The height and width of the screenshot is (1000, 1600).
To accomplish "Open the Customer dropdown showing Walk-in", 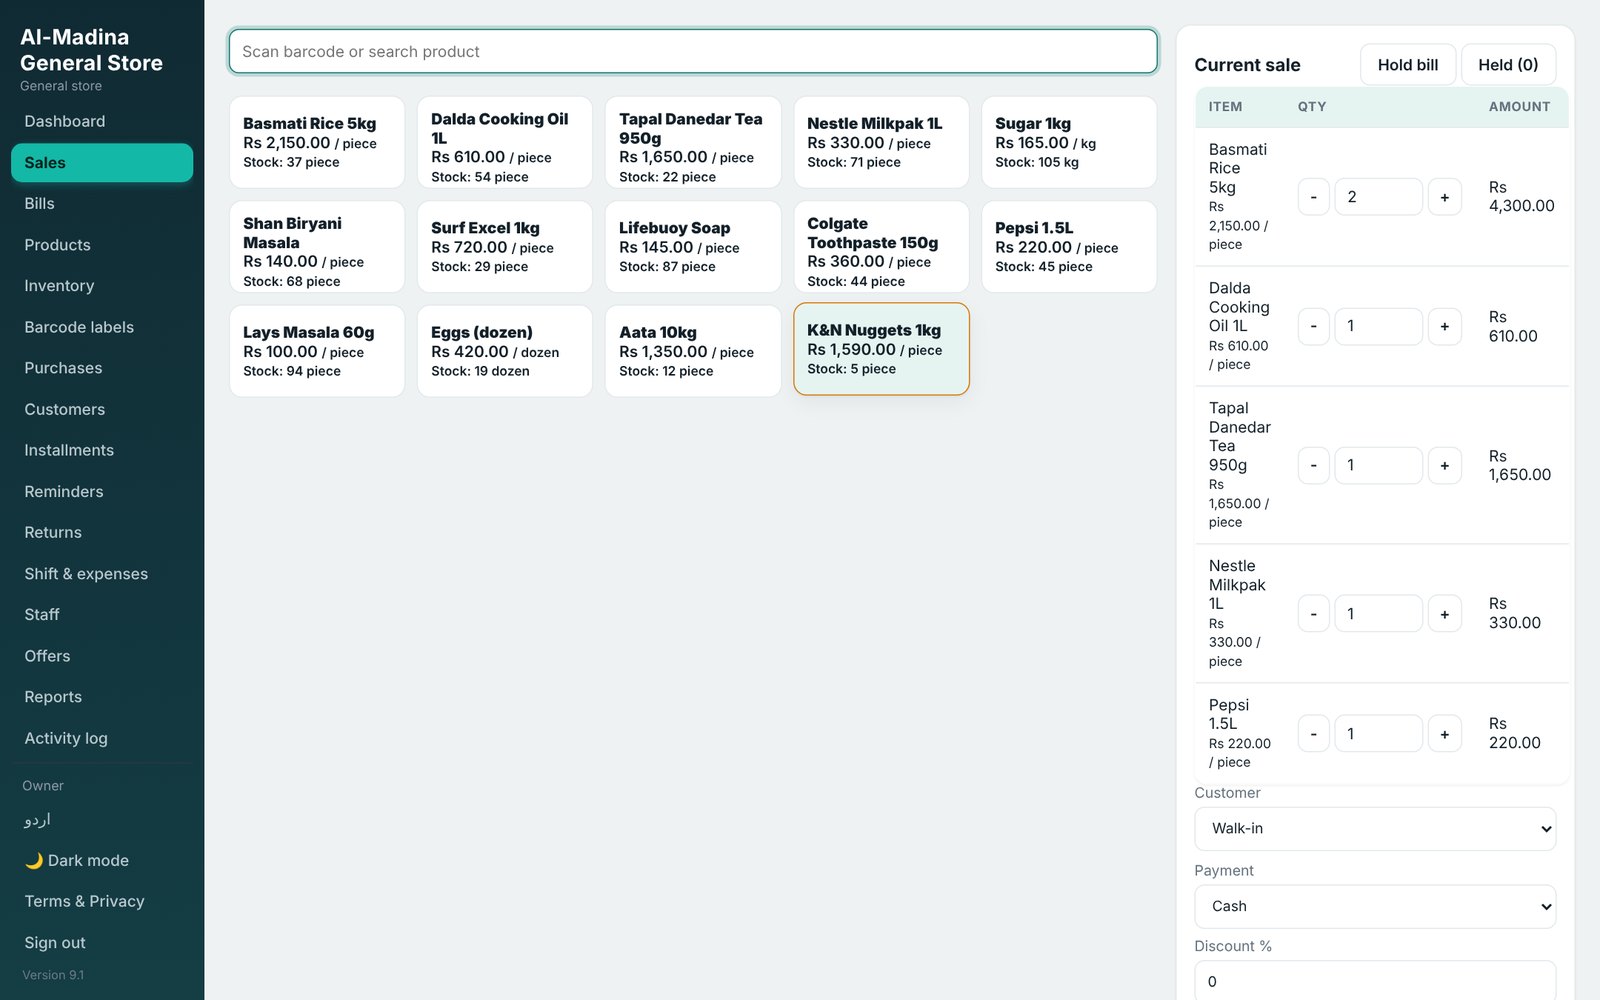I will coord(1375,829).
